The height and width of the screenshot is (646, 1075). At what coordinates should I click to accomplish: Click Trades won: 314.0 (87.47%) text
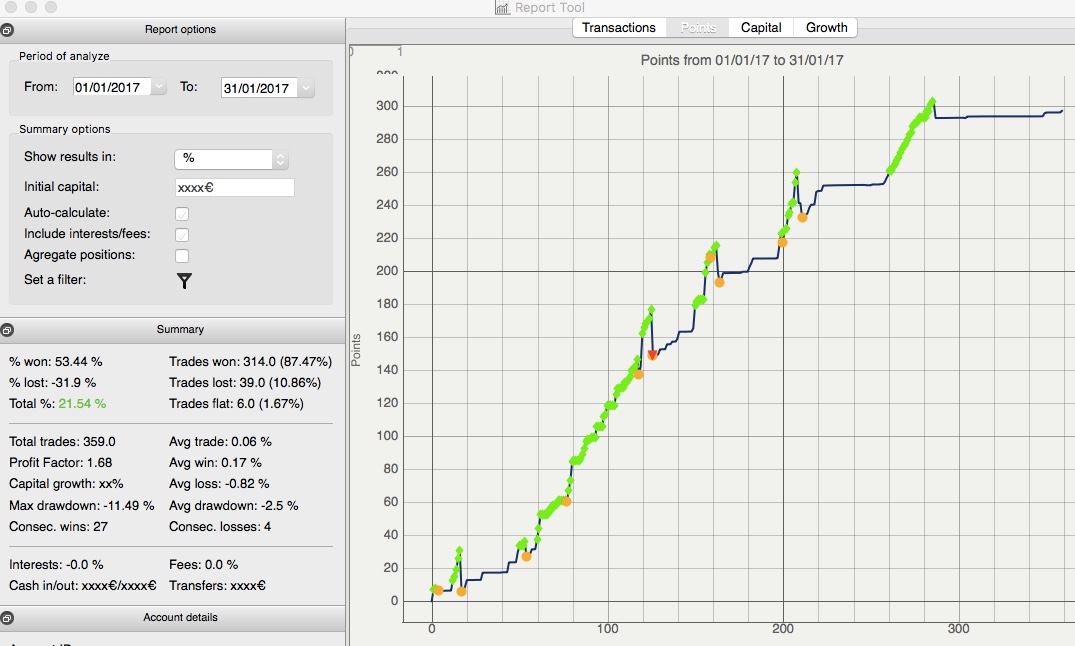click(250, 362)
